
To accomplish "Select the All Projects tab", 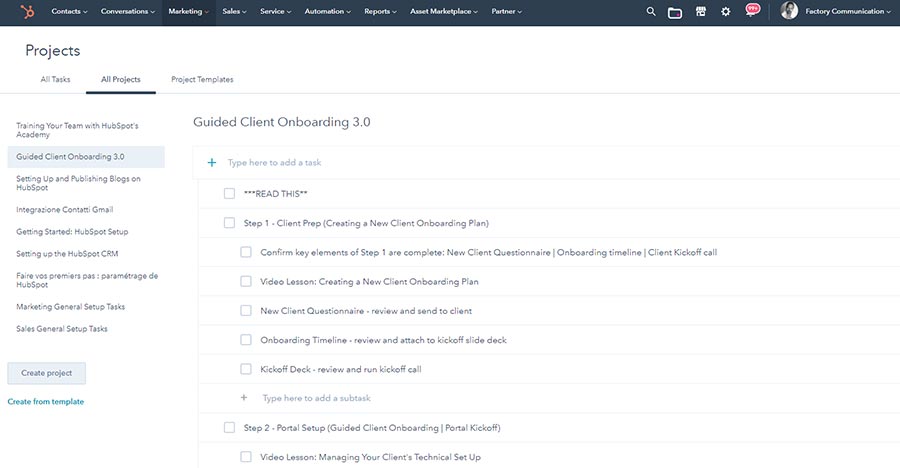I will coord(121,79).
